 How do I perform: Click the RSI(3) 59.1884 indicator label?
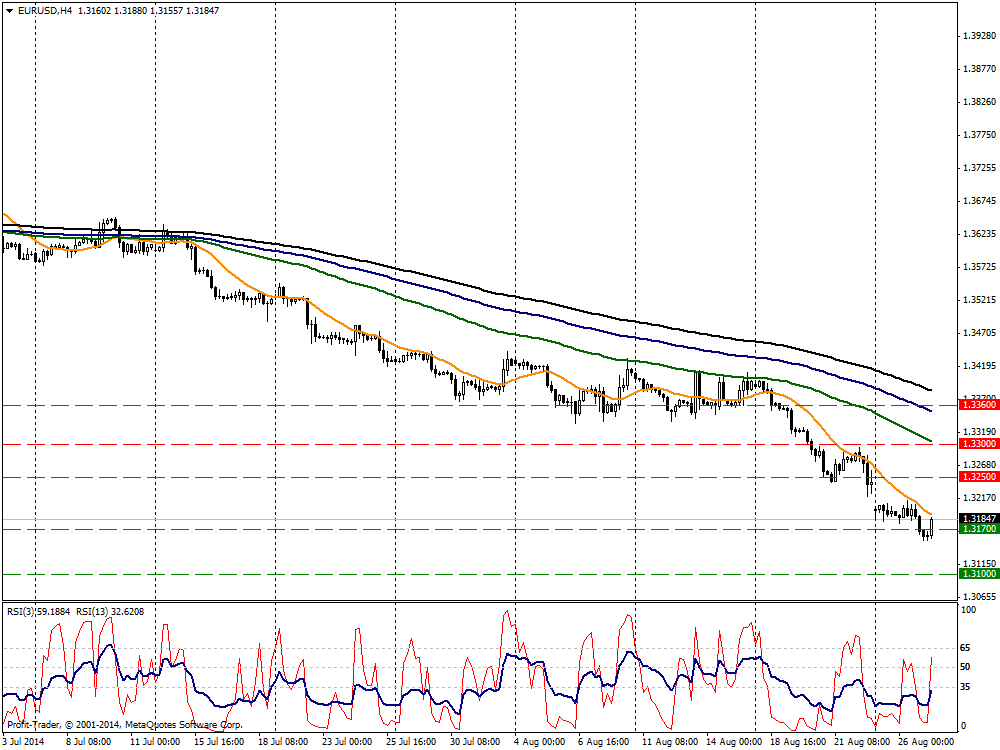[x=40, y=612]
